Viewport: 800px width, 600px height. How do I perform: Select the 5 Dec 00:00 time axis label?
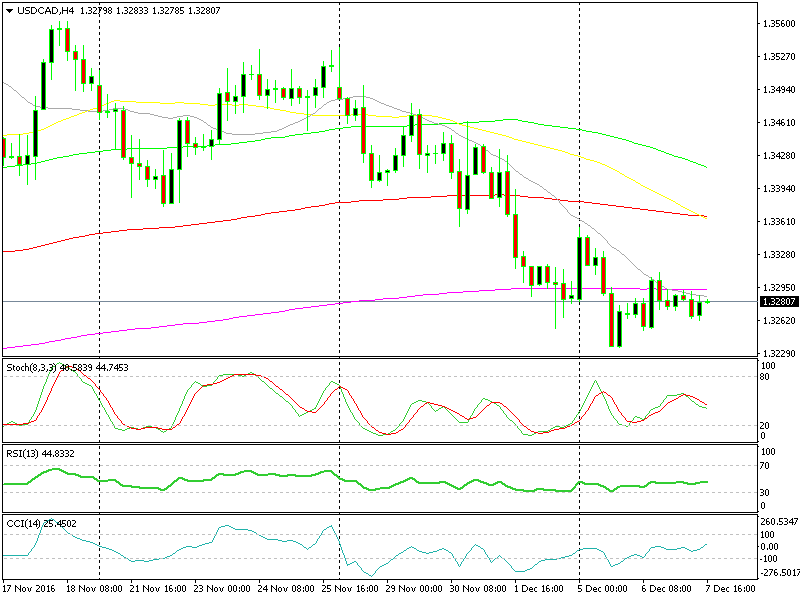tap(603, 589)
